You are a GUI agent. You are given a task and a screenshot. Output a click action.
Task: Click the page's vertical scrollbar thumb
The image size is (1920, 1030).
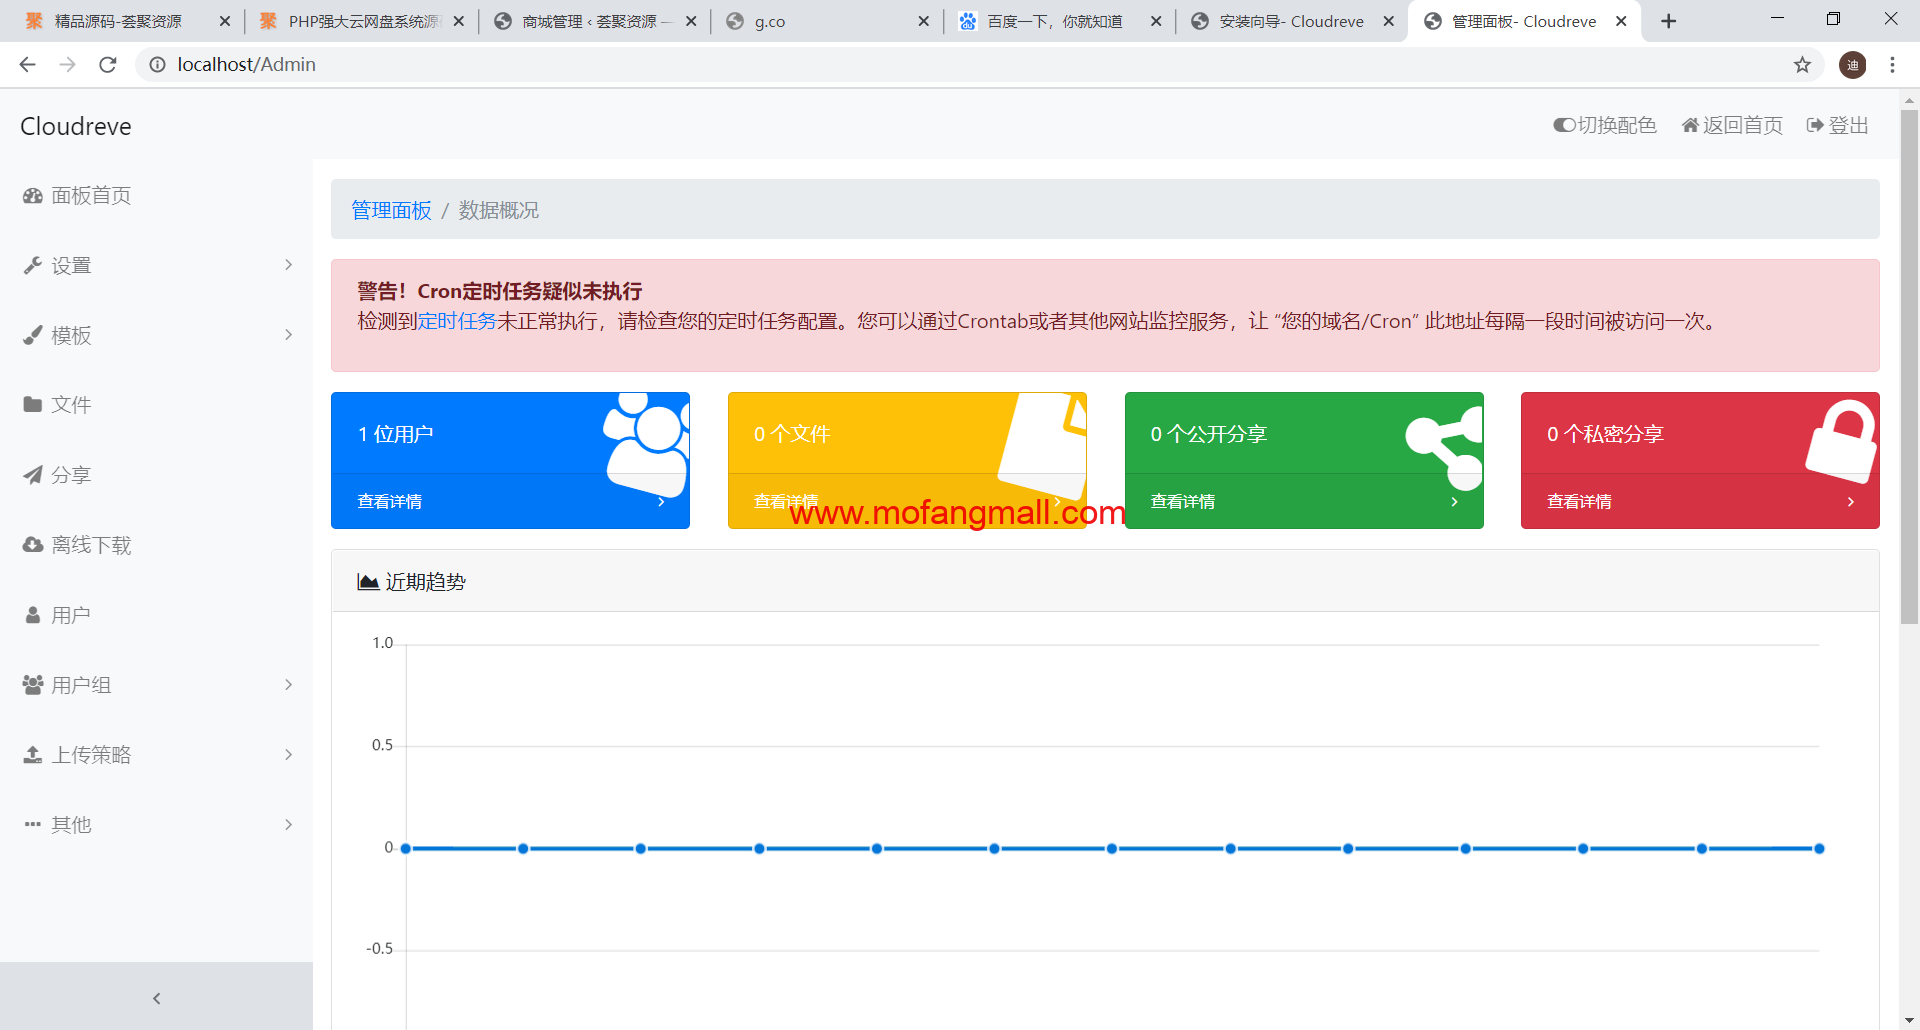pos(1909,366)
